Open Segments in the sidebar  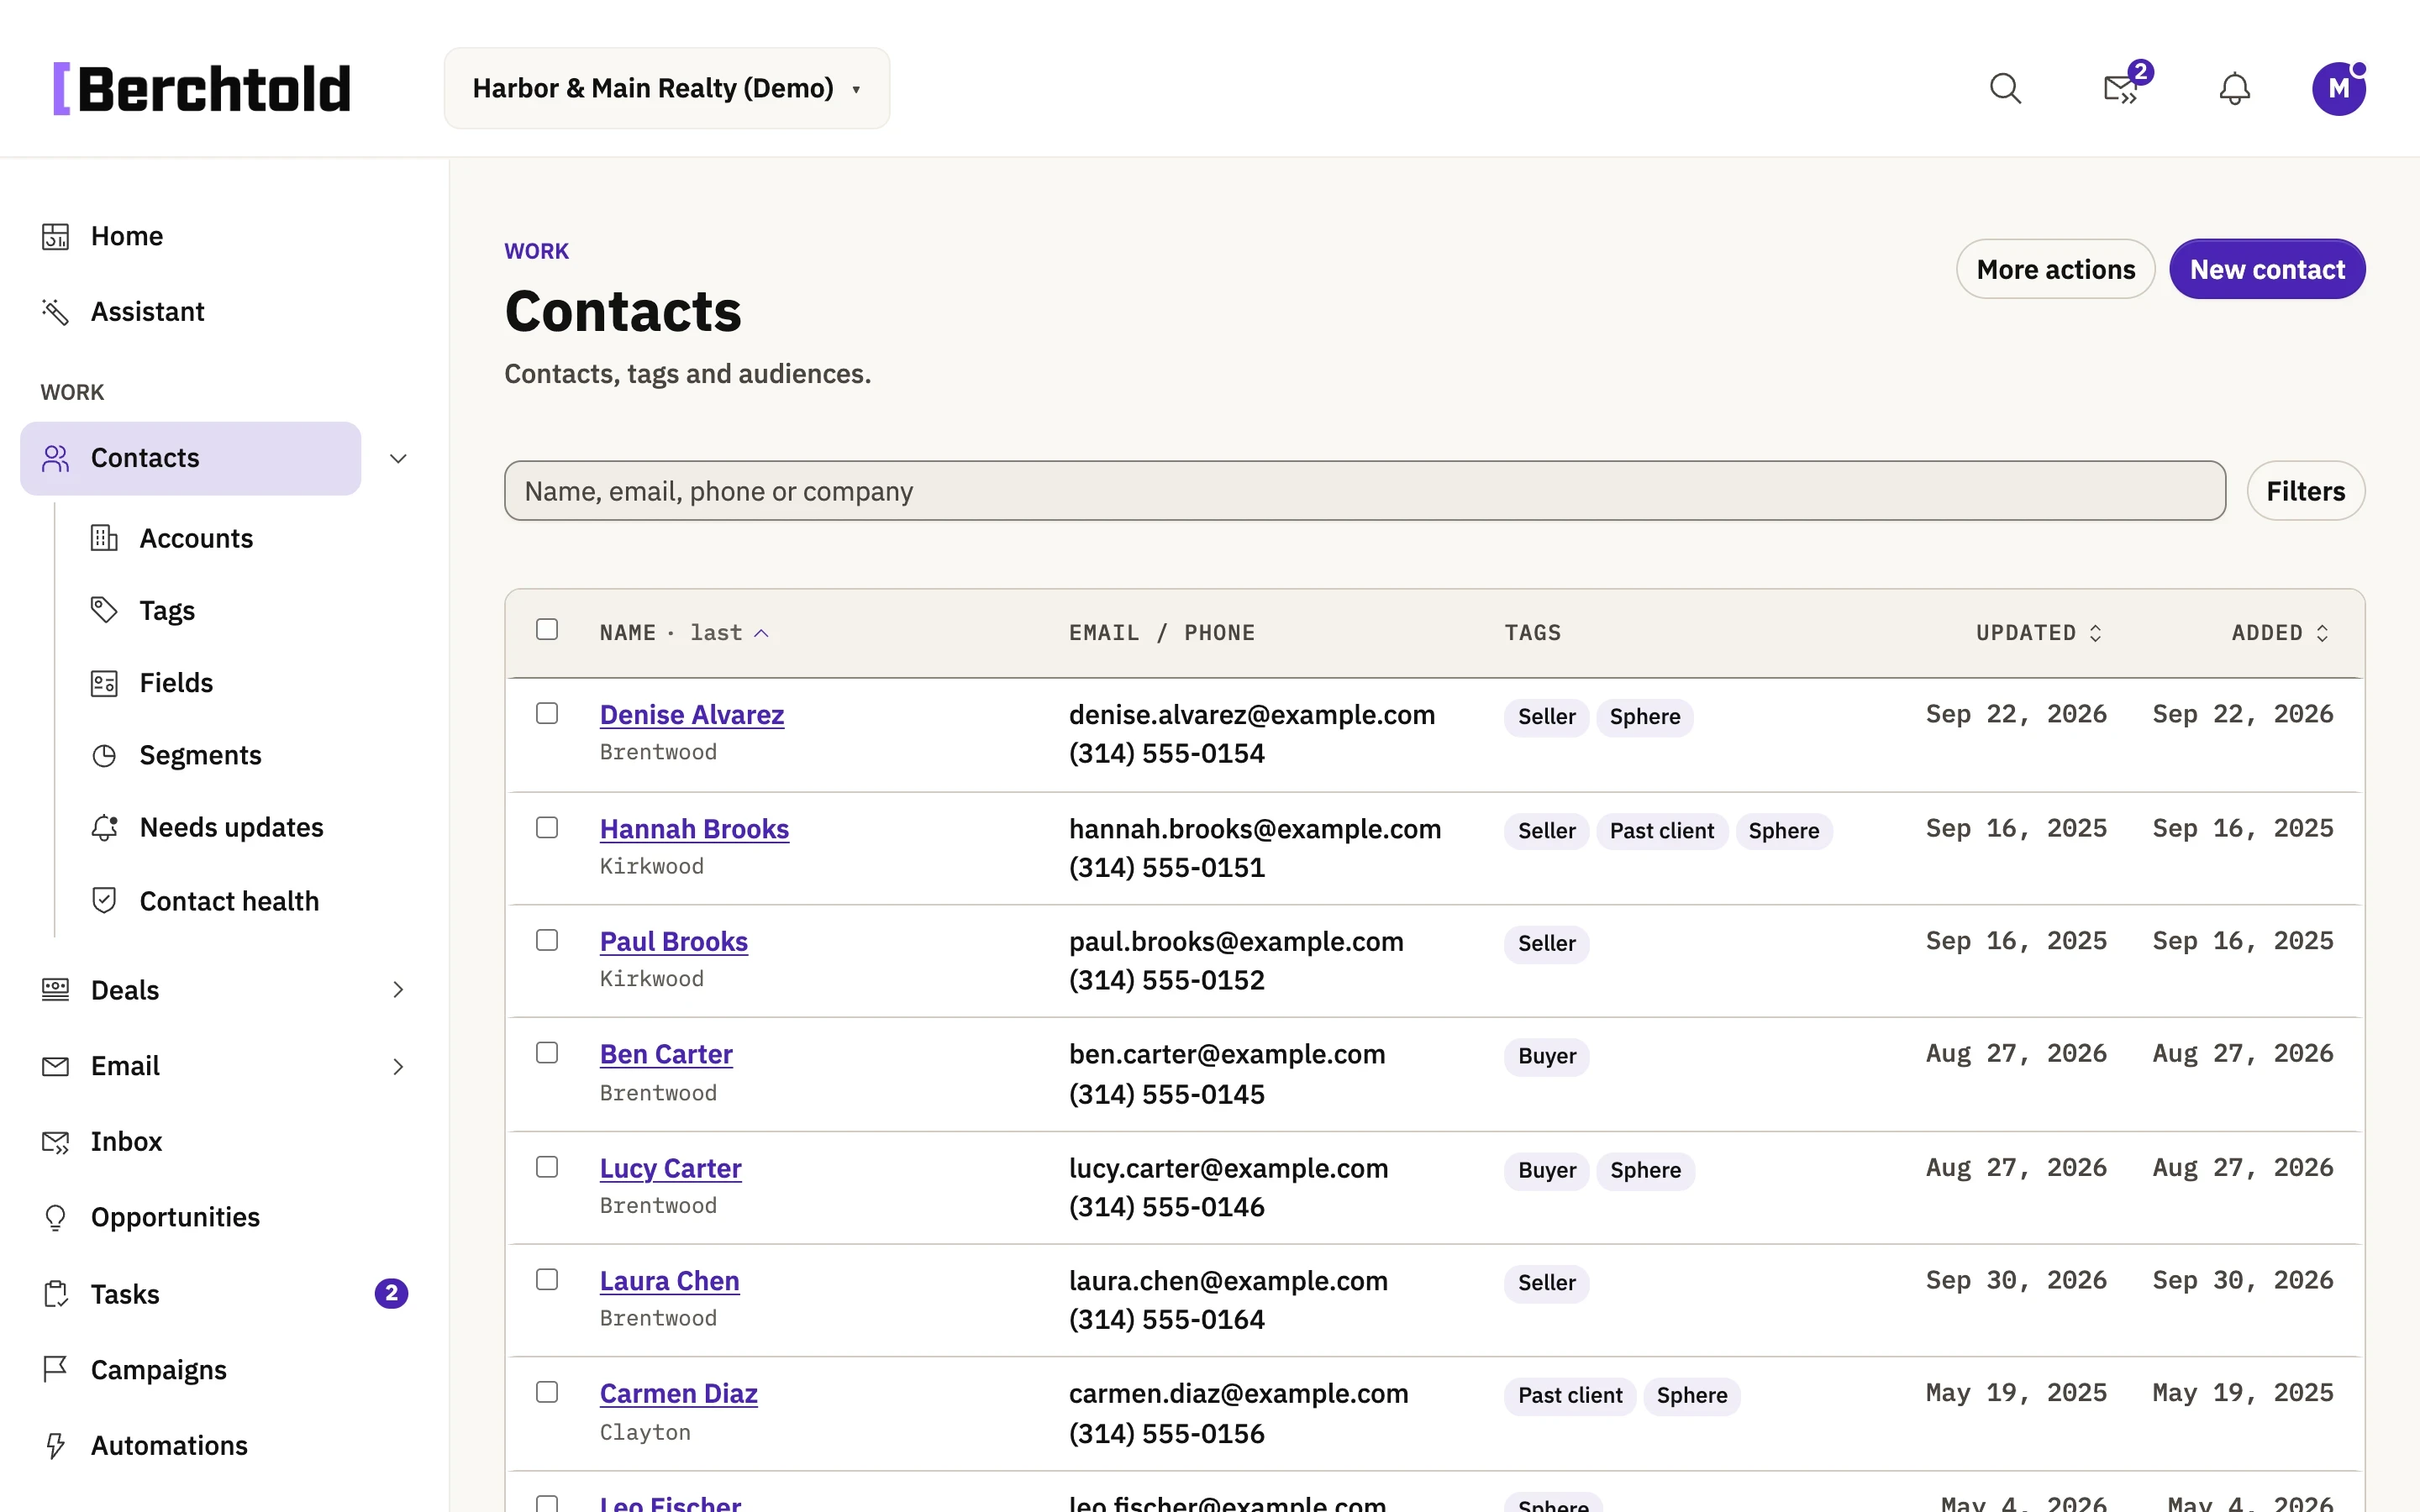[200, 756]
